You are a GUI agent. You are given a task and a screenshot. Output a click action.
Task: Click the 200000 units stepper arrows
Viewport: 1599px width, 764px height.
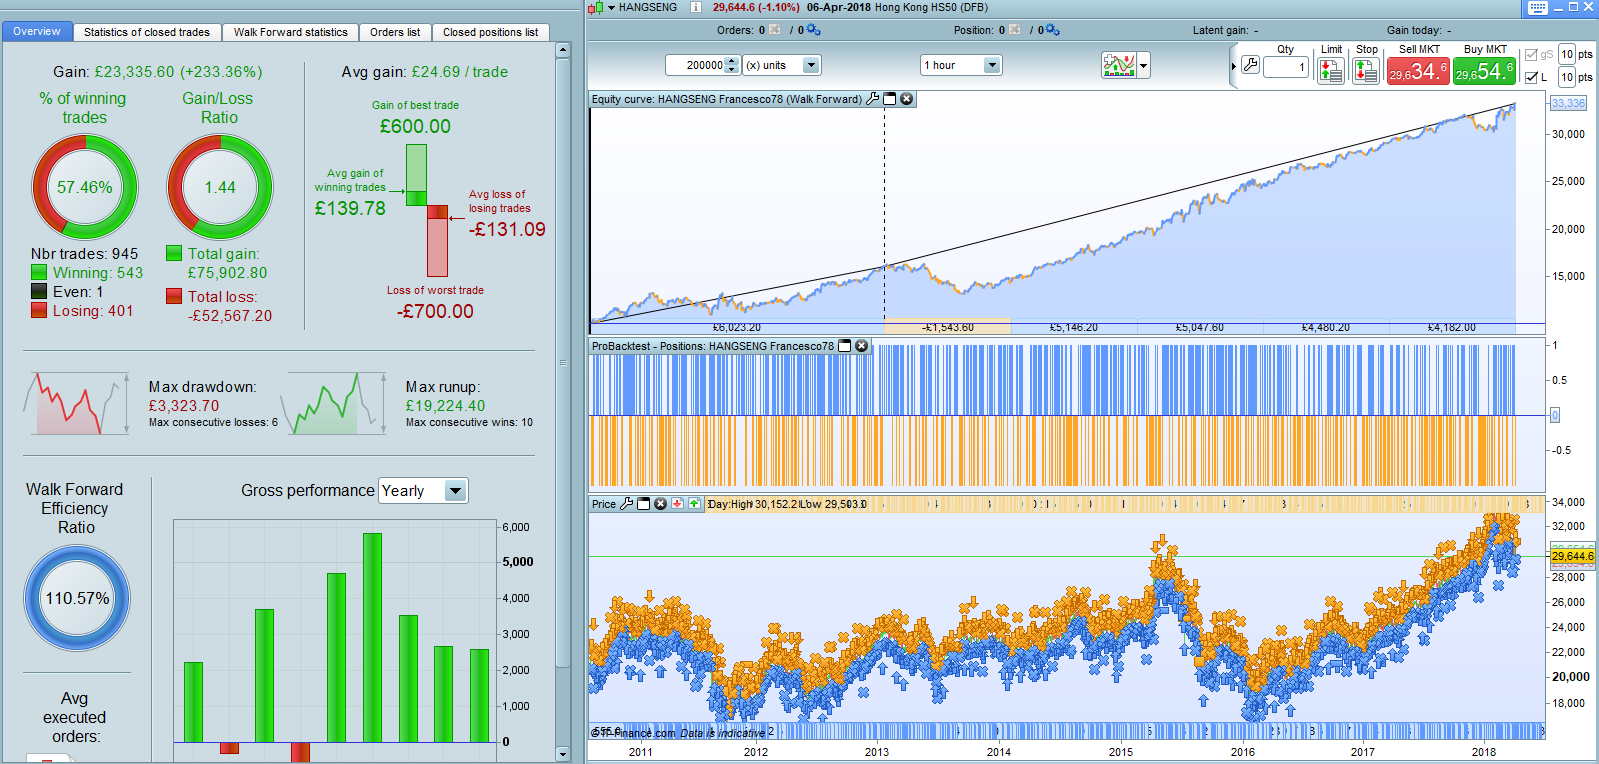pyautogui.click(x=732, y=65)
